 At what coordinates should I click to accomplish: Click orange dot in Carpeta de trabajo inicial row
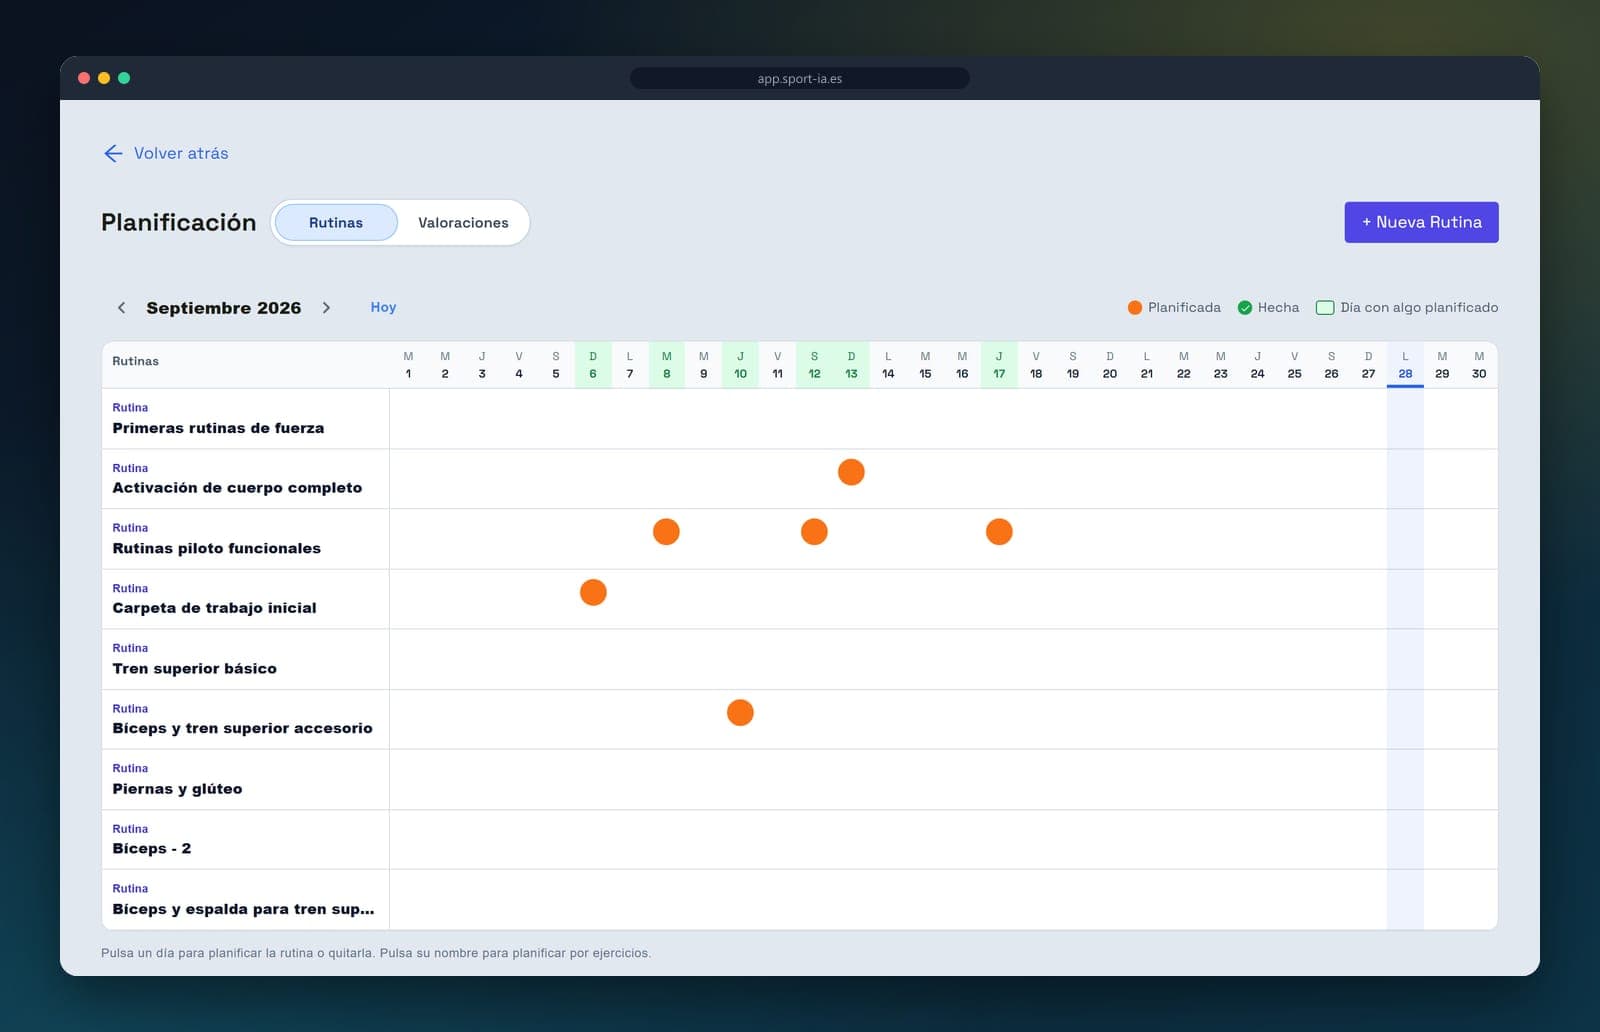coord(593,592)
